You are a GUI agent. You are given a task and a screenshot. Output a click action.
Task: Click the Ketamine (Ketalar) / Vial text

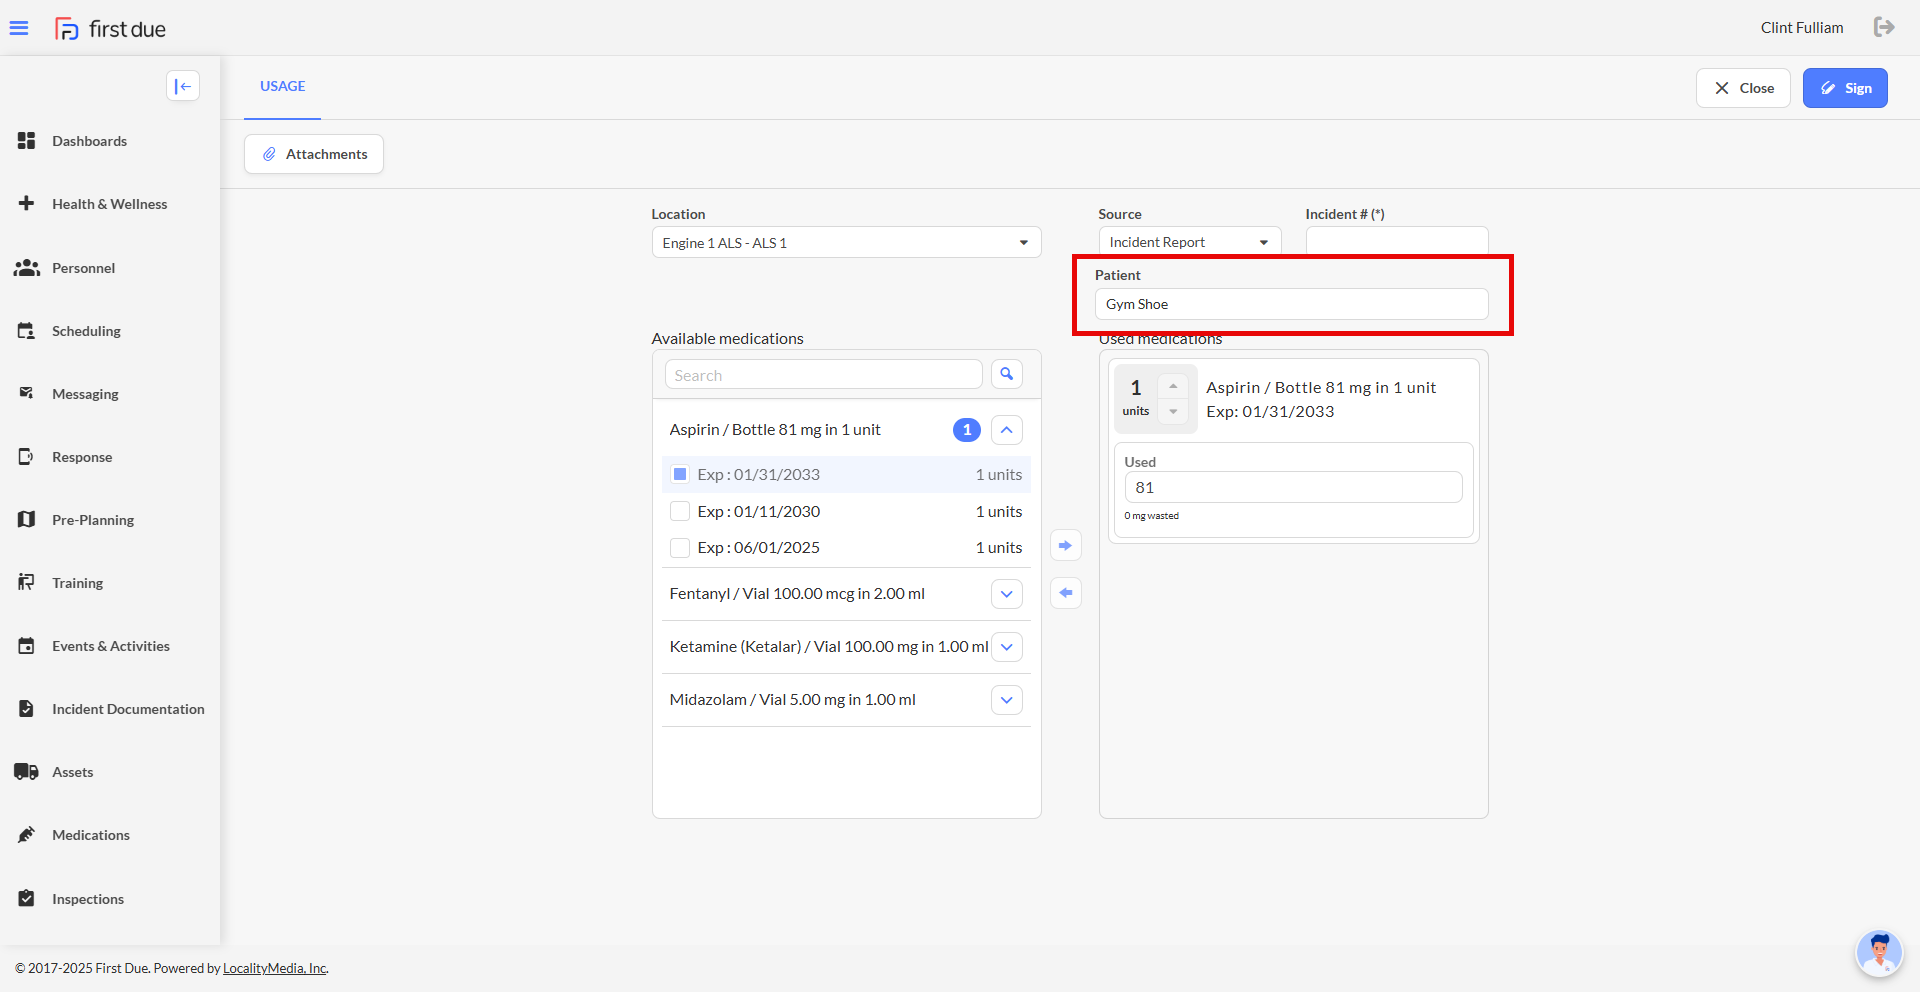(x=829, y=647)
